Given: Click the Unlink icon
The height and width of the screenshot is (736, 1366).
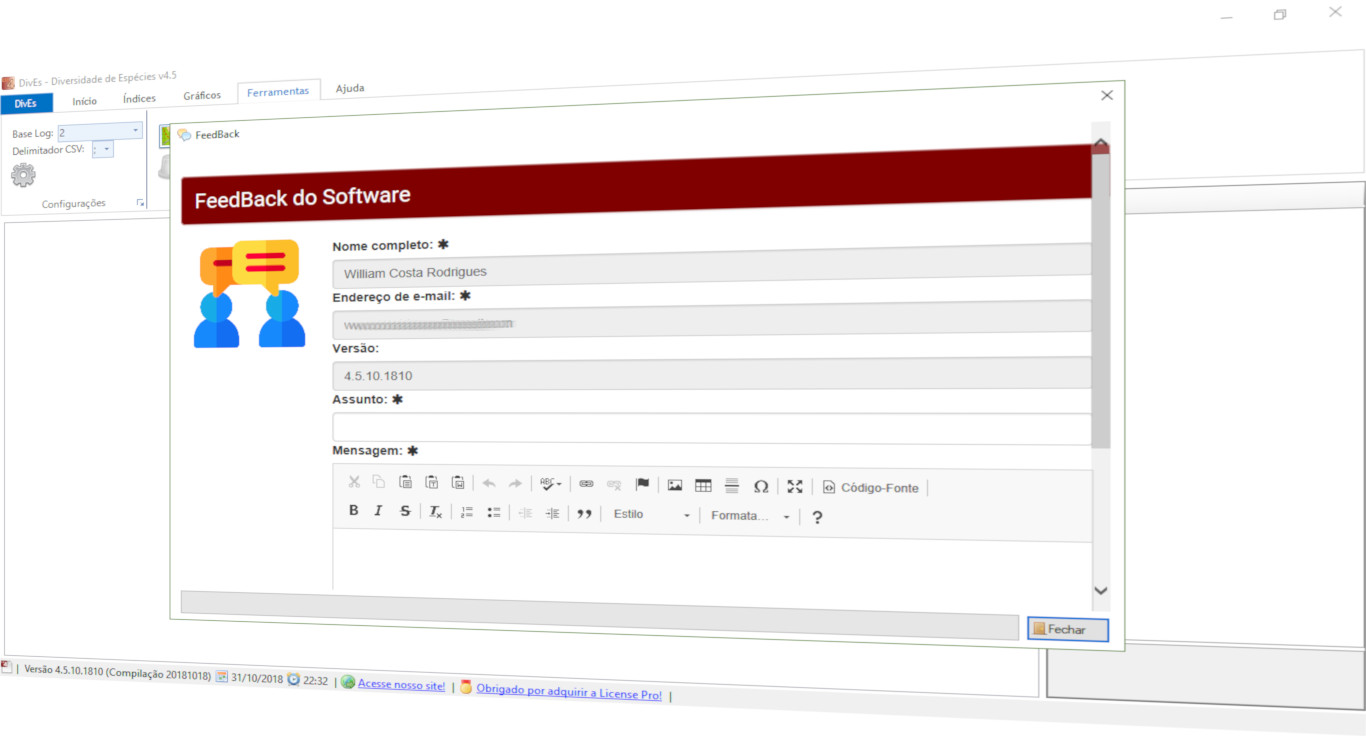Looking at the screenshot, I should 614,485.
